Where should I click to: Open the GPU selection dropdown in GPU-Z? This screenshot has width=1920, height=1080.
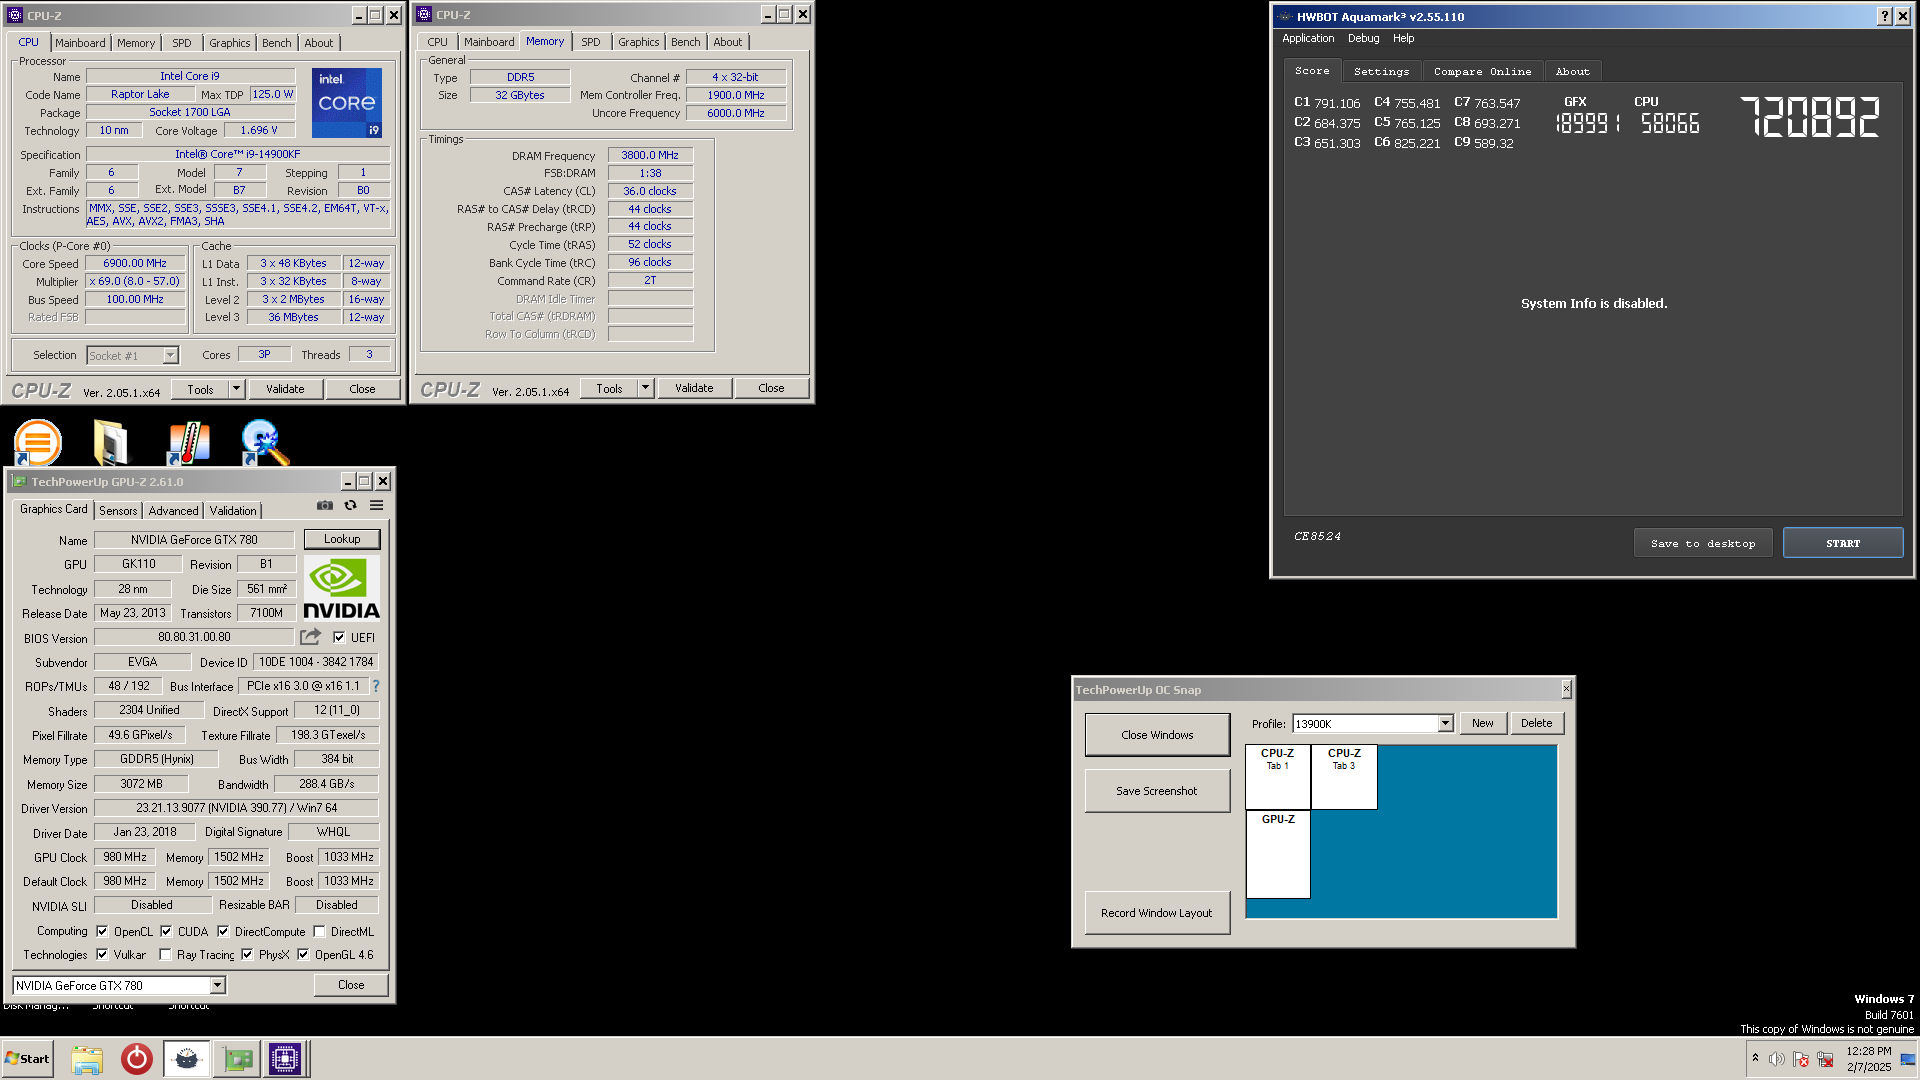pyautogui.click(x=217, y=985)
